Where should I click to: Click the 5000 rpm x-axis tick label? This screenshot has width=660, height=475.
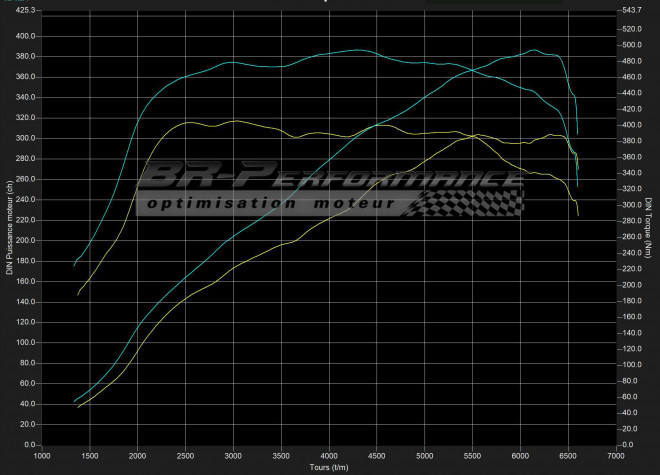click(x=425, y=456)
